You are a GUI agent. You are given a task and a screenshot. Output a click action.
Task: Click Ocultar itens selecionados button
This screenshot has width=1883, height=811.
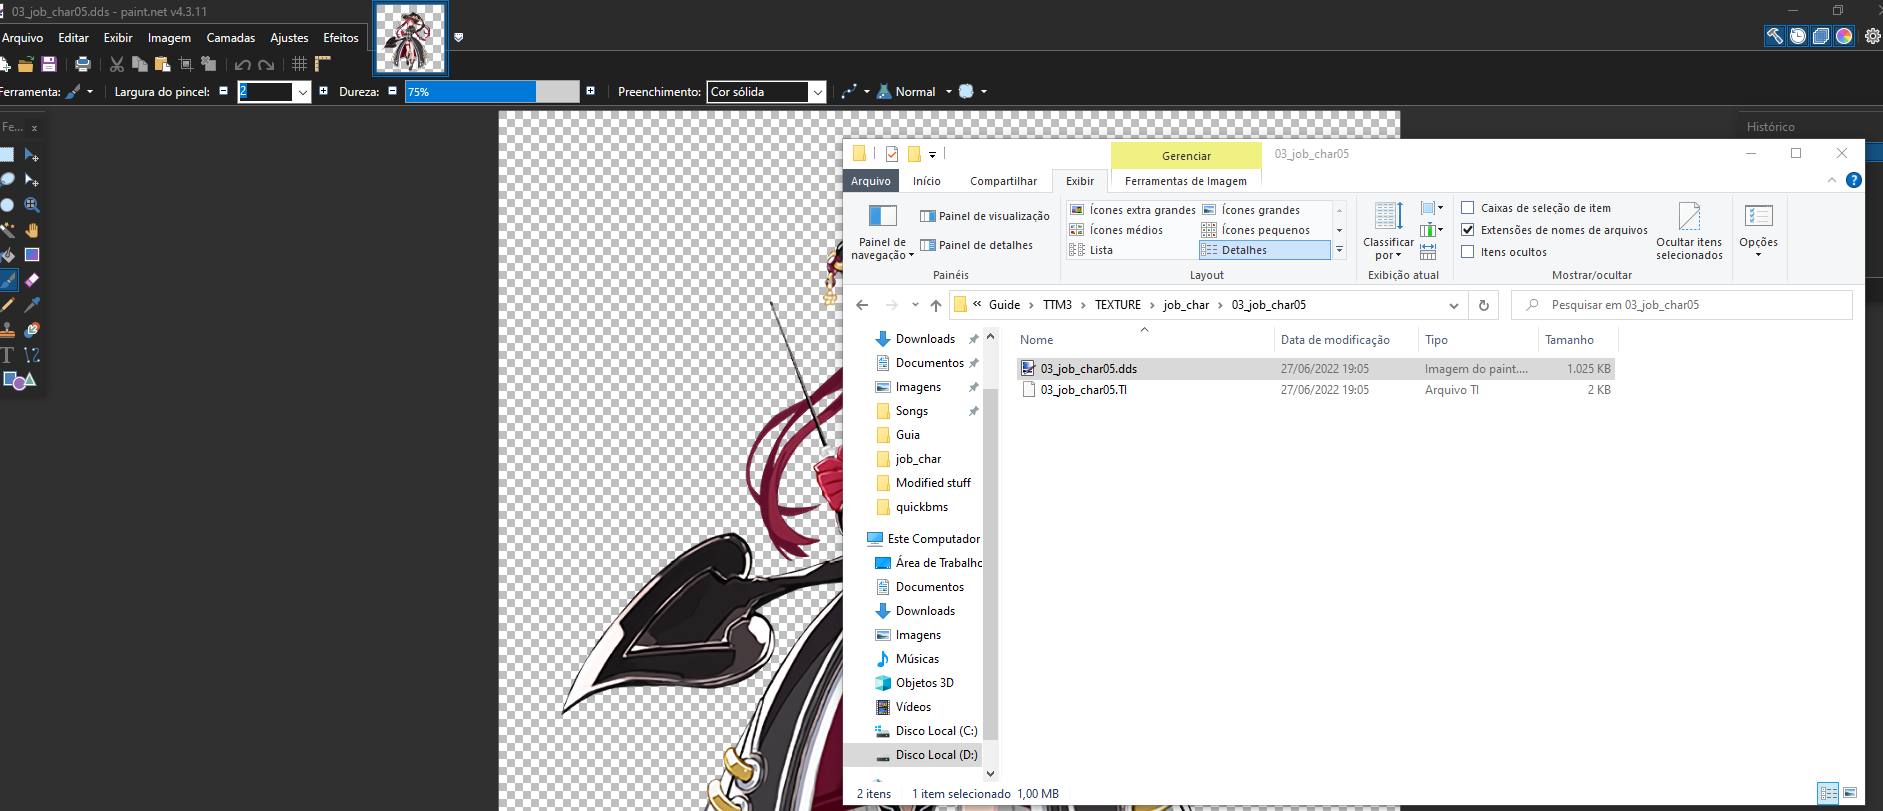click(x=1689, y=232)
